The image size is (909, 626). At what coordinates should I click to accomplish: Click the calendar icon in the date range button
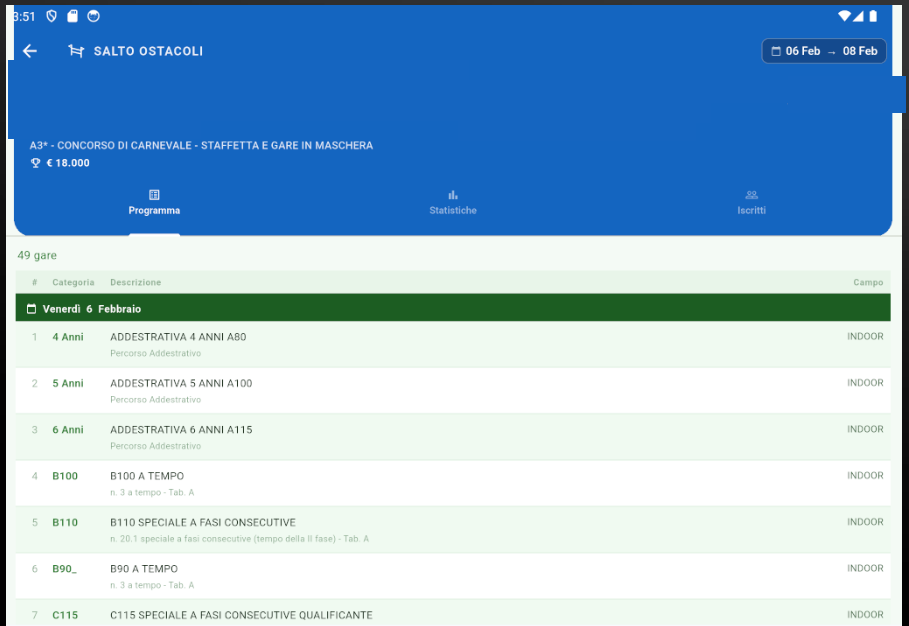click(776, 51)
